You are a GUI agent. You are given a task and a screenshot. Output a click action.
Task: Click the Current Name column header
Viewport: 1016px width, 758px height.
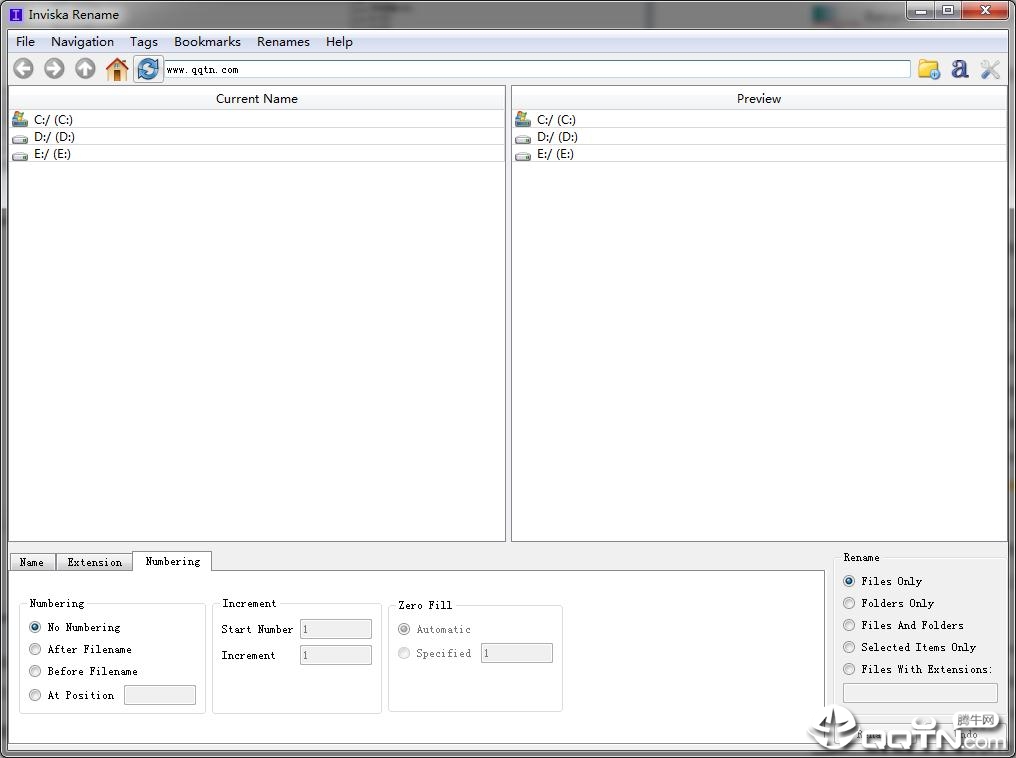pyautogui.click(x=257, y=98)
